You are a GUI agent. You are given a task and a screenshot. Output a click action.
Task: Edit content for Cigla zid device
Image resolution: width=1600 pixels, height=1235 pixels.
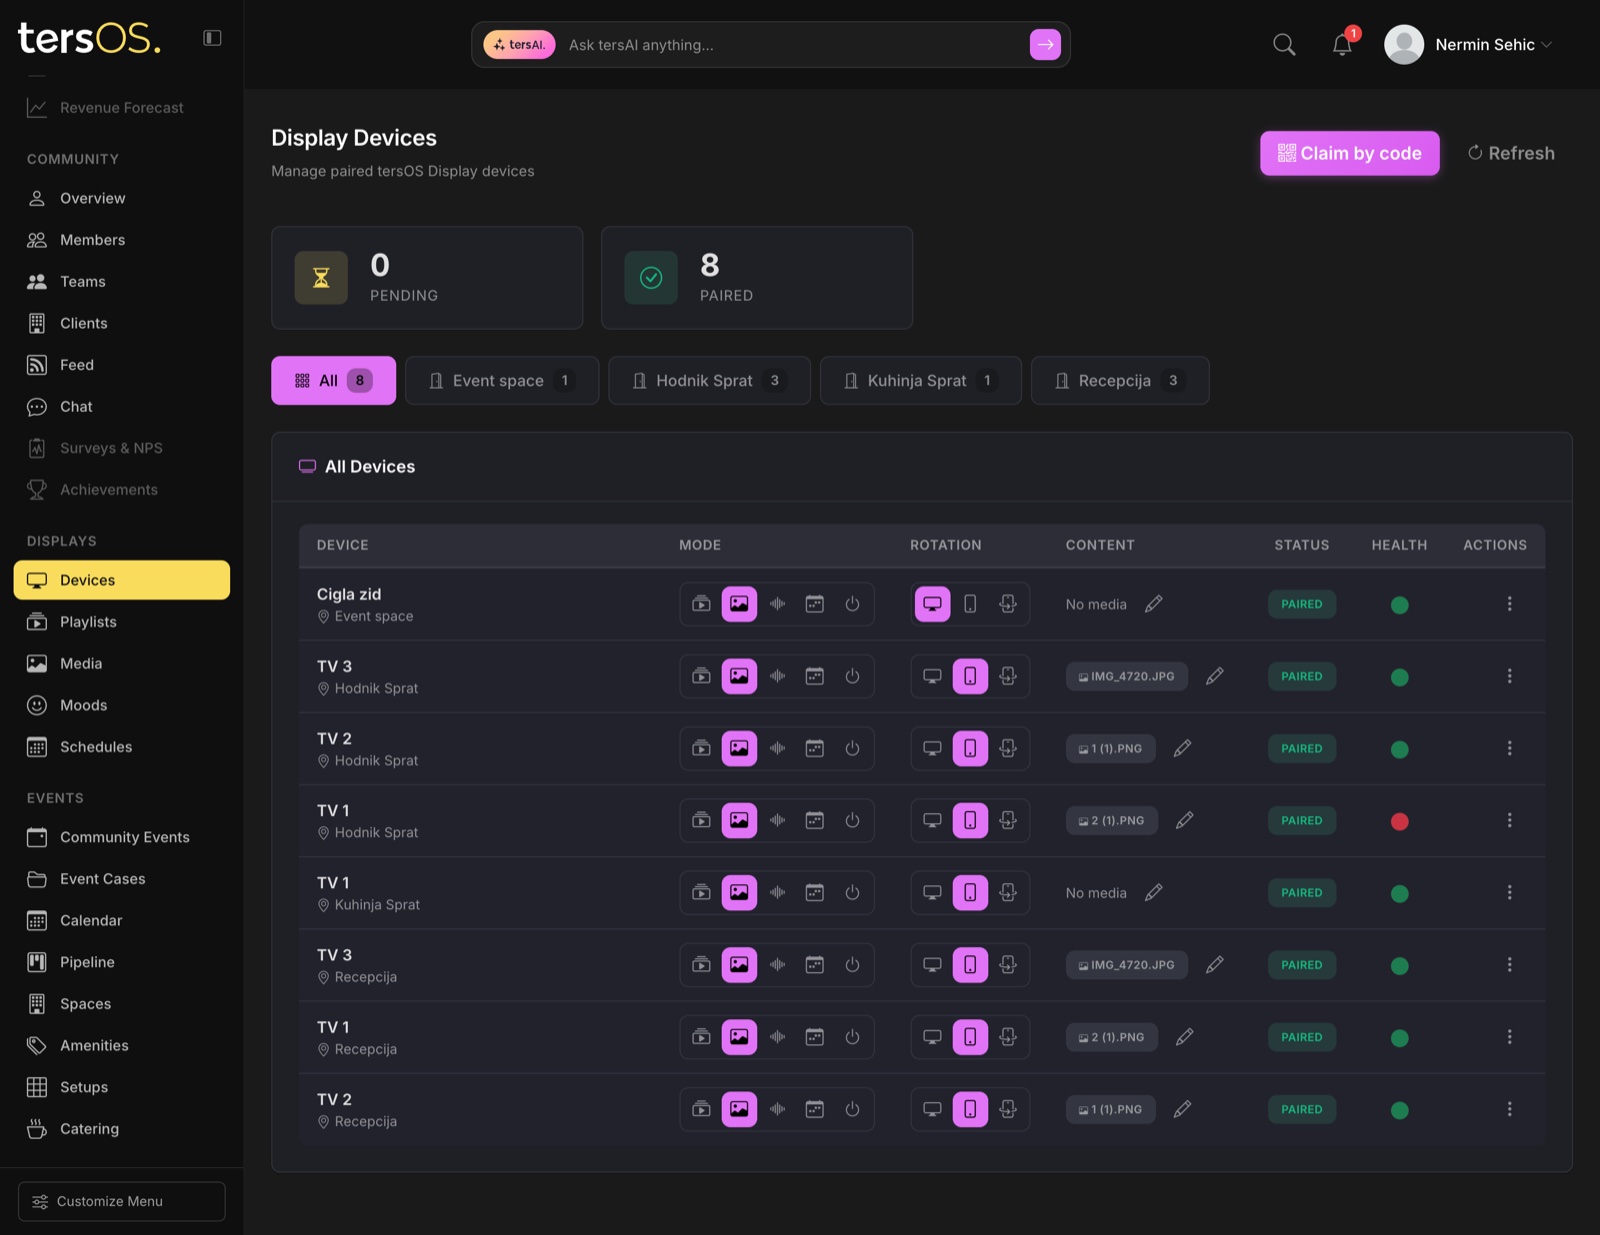[1153, 604]
